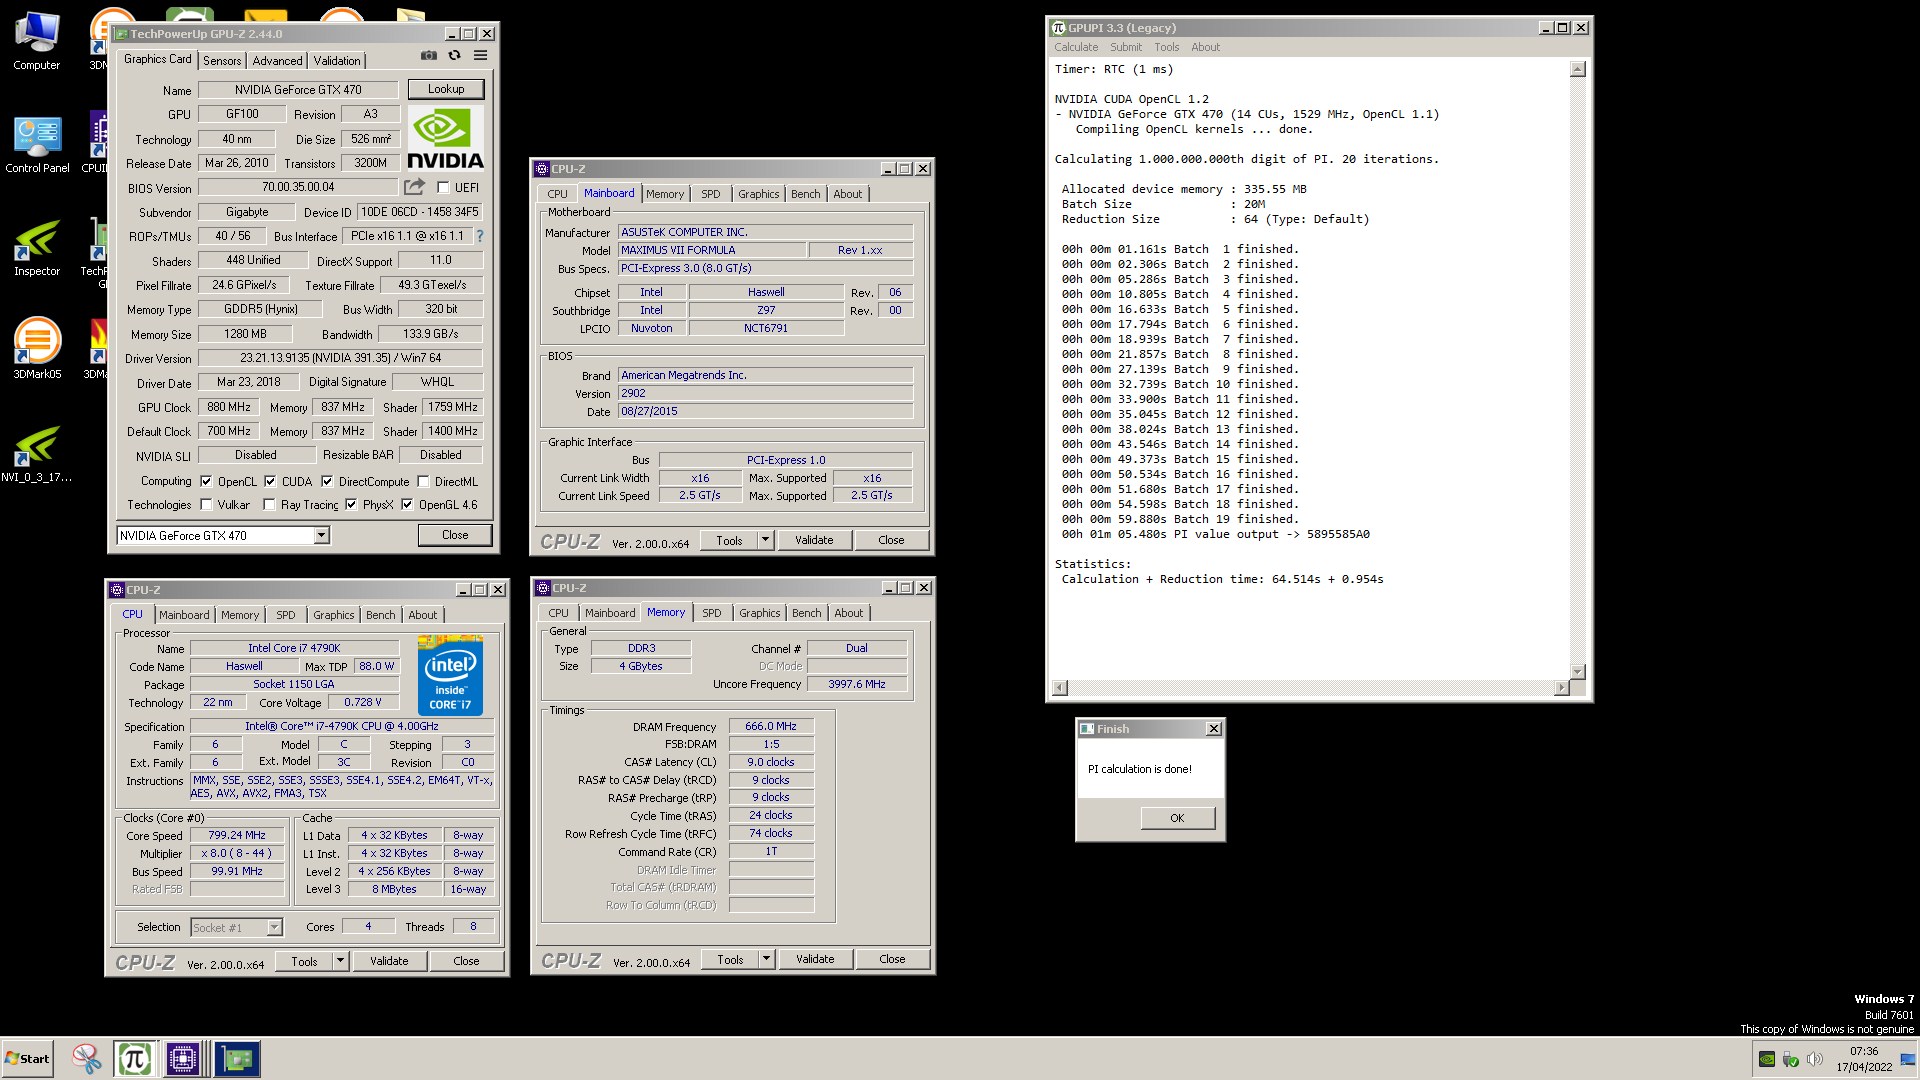Toggle the DirectML checkbox
Viewport: 1920px width, 1080px height.
[x=423, y=481]
